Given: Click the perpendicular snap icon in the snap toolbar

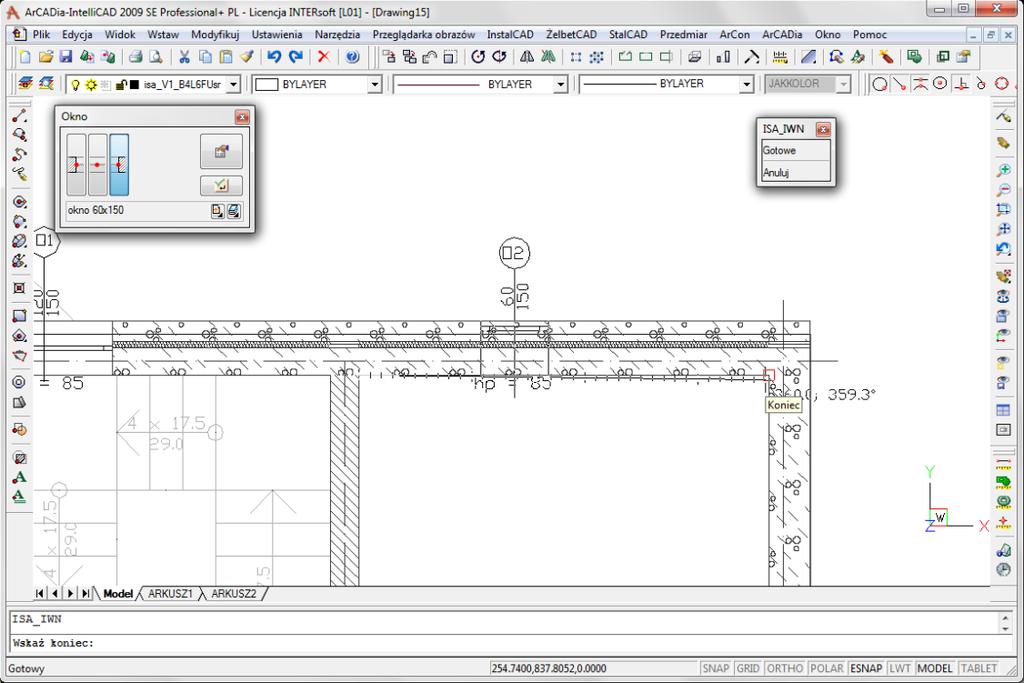Looking at the screenshot, I should tap(961, 84).
